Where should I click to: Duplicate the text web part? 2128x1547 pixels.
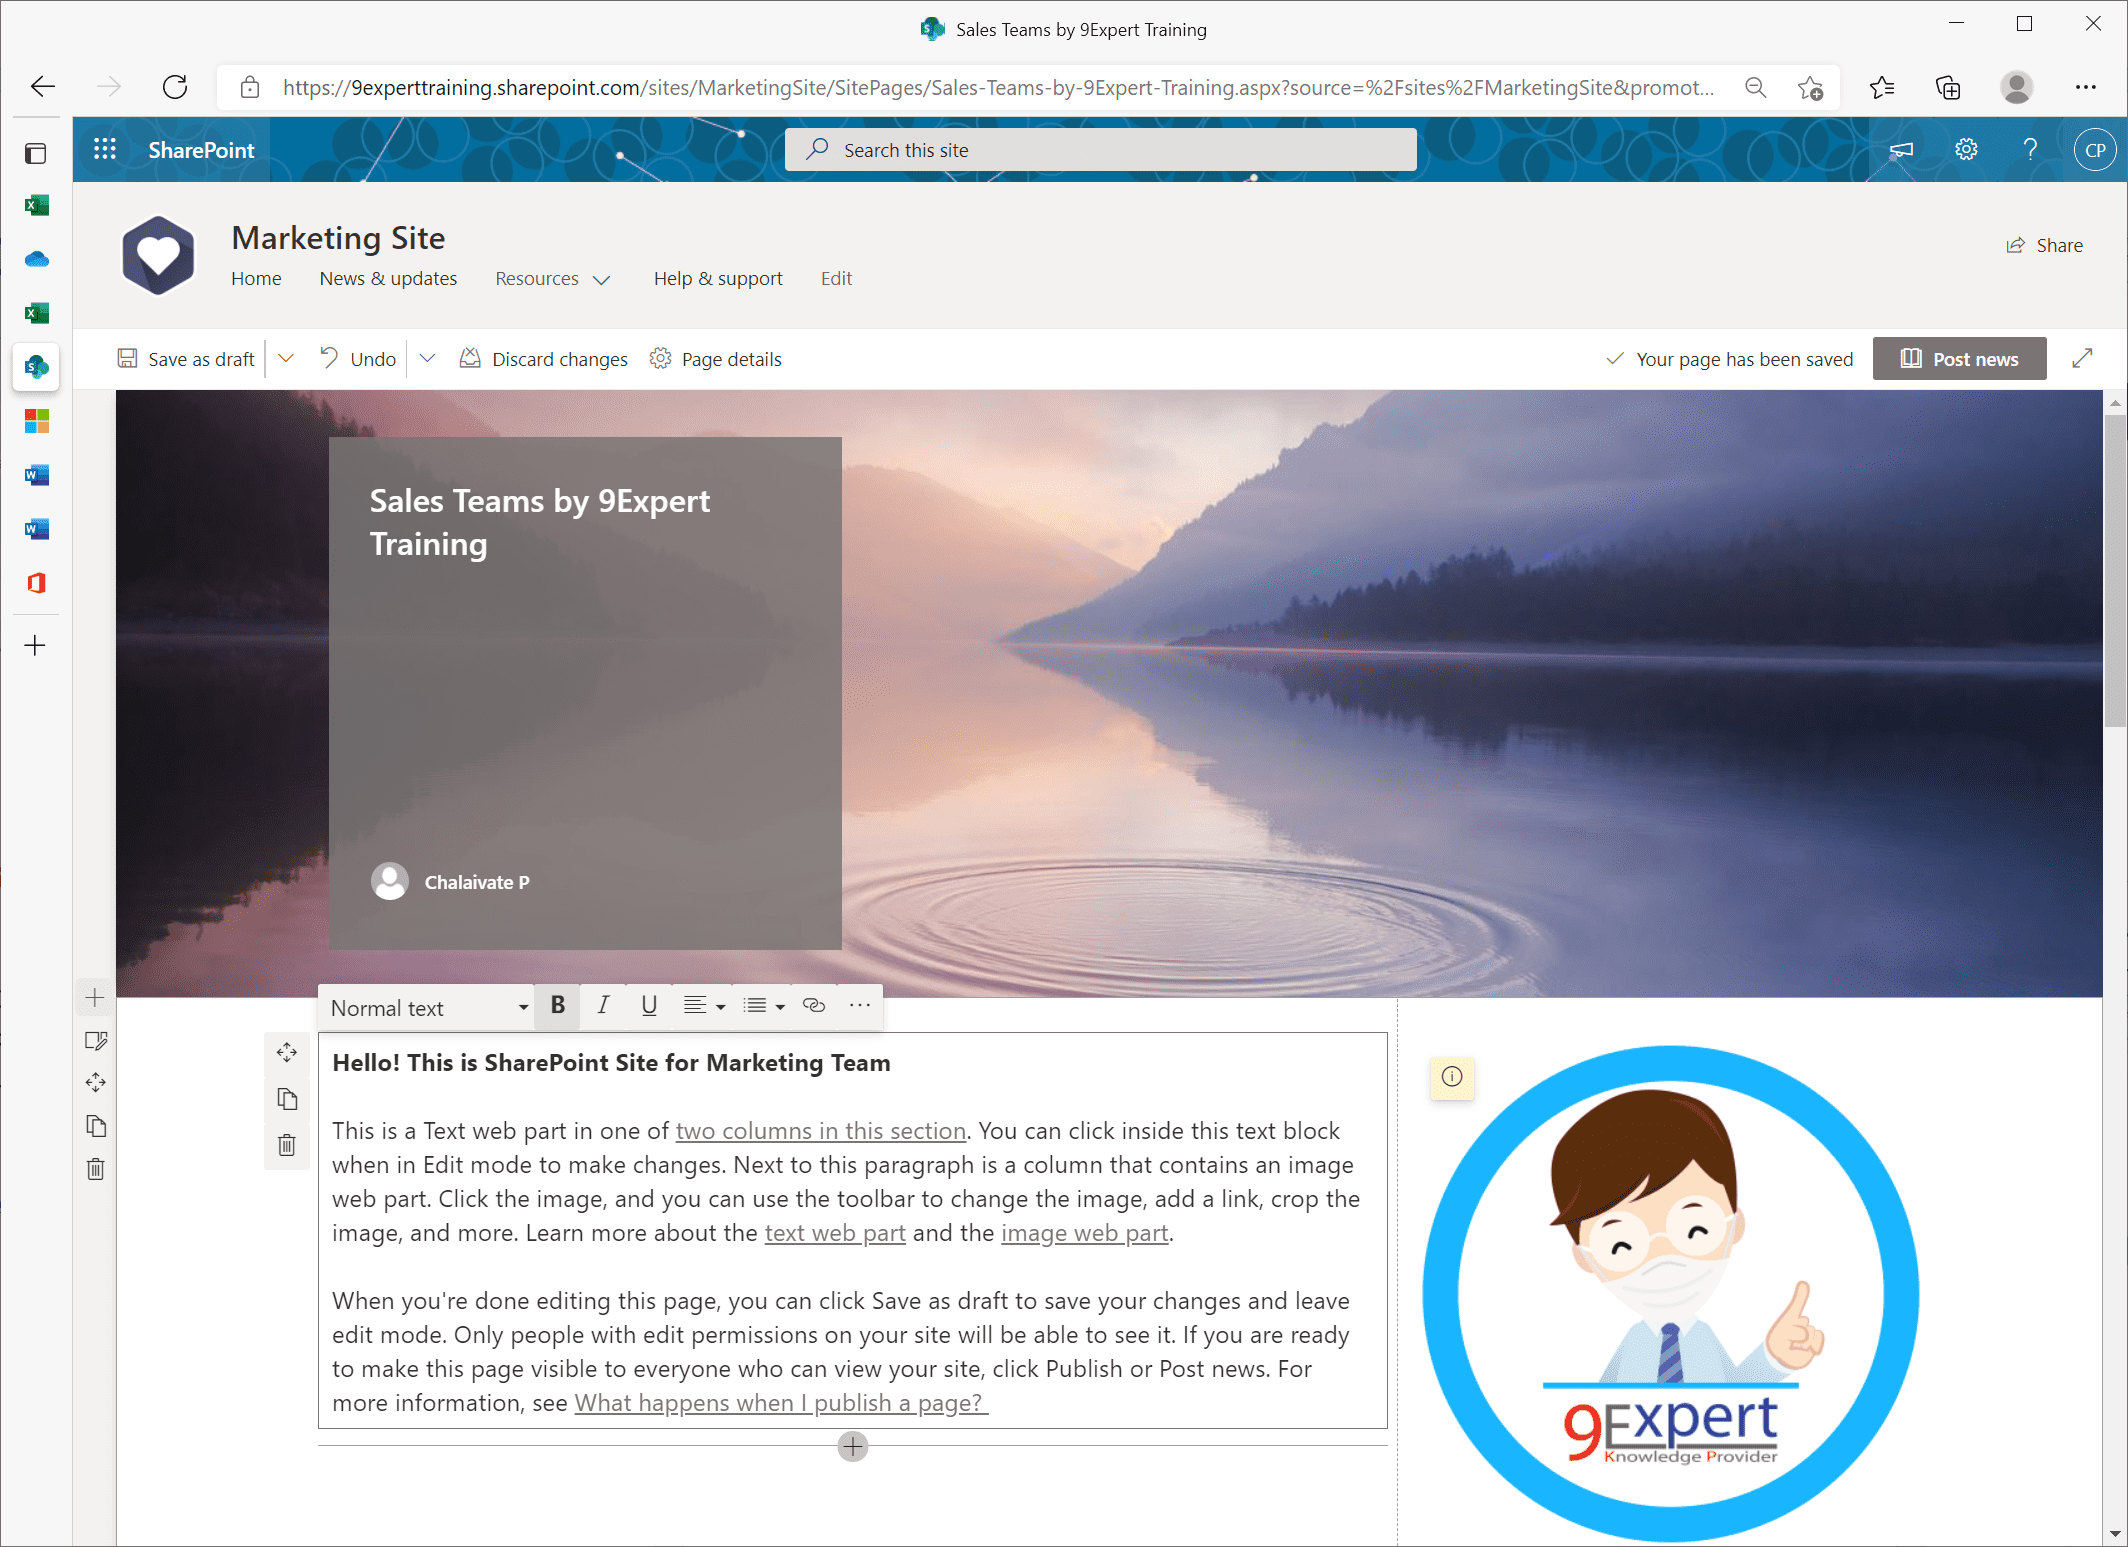(287, 1099)
